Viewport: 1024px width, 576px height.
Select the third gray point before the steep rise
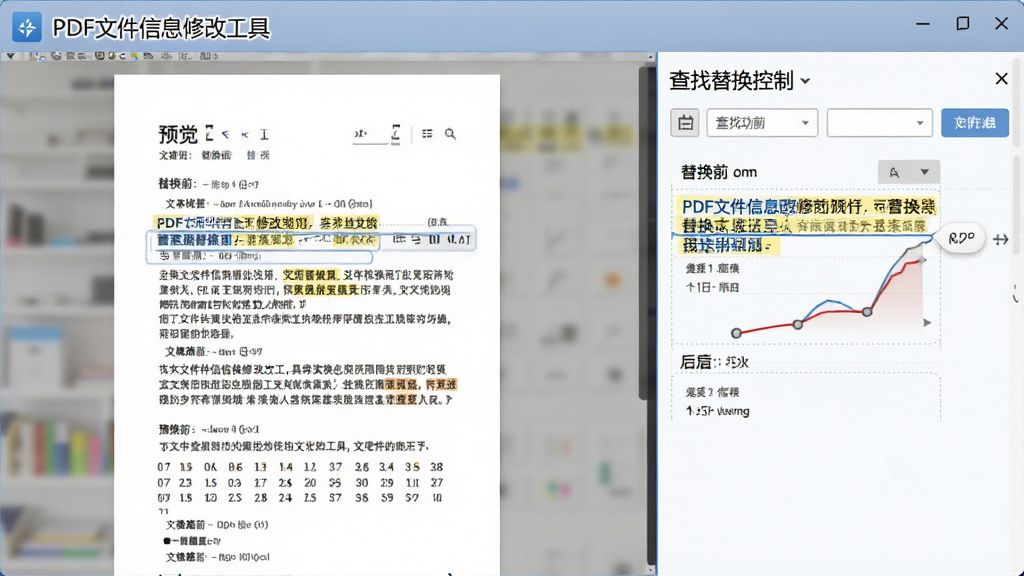click(867, 312)
